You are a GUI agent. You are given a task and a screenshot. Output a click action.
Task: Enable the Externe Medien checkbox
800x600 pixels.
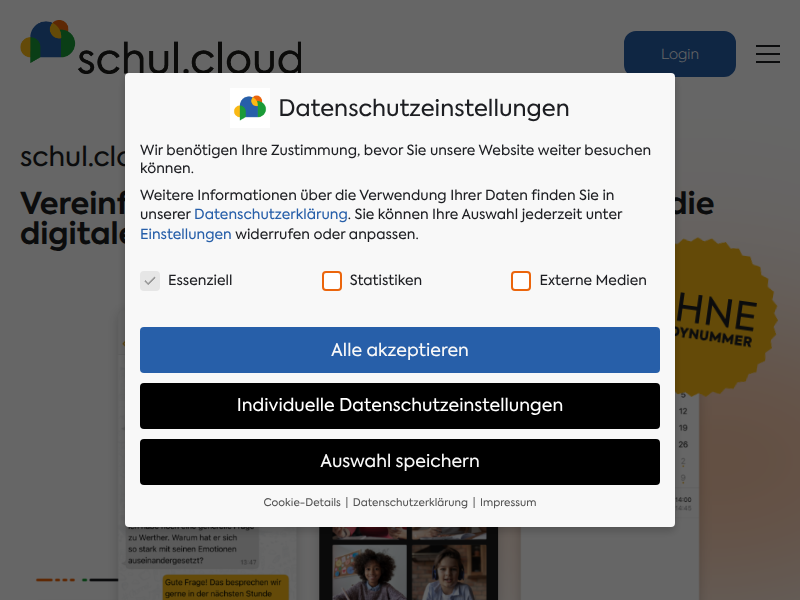520,281
